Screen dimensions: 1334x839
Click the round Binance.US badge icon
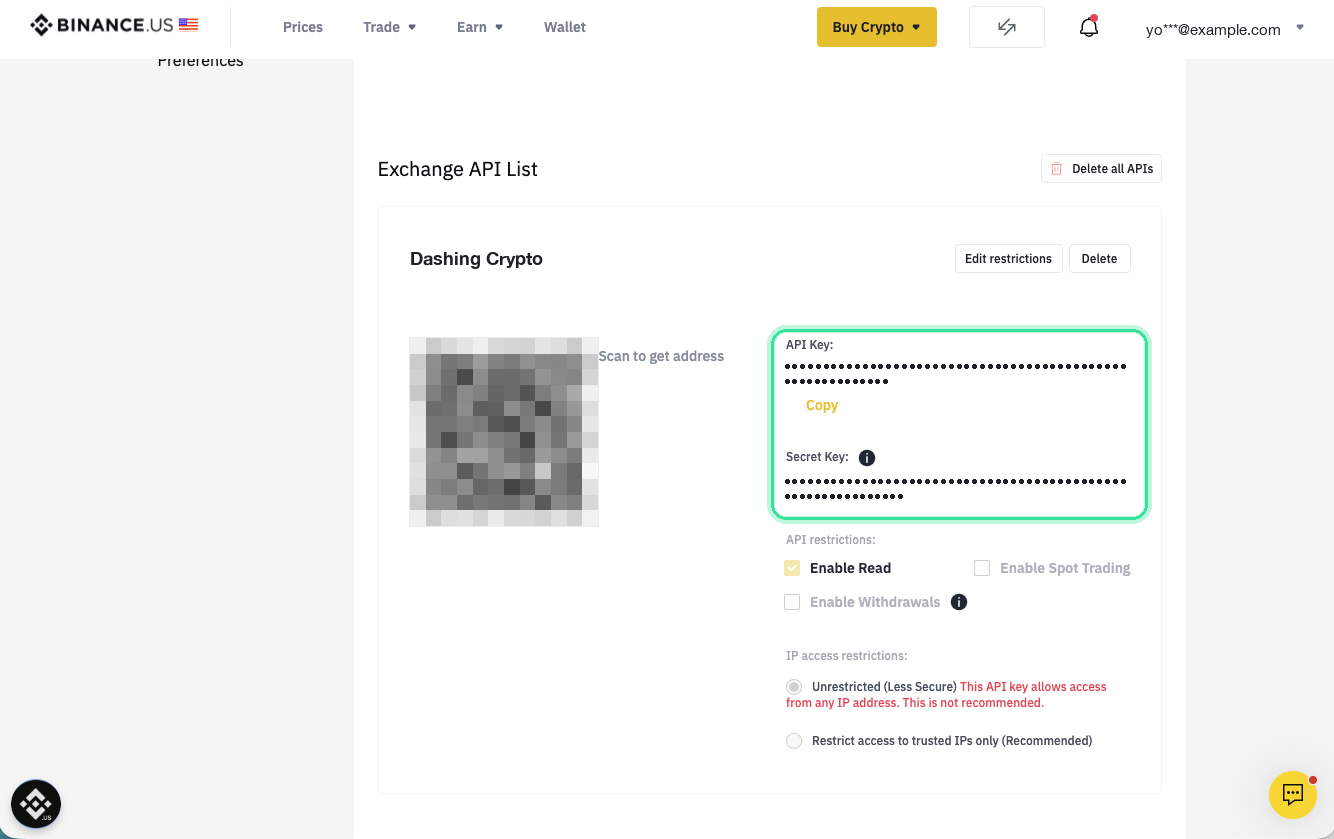[x=36, y=804]
